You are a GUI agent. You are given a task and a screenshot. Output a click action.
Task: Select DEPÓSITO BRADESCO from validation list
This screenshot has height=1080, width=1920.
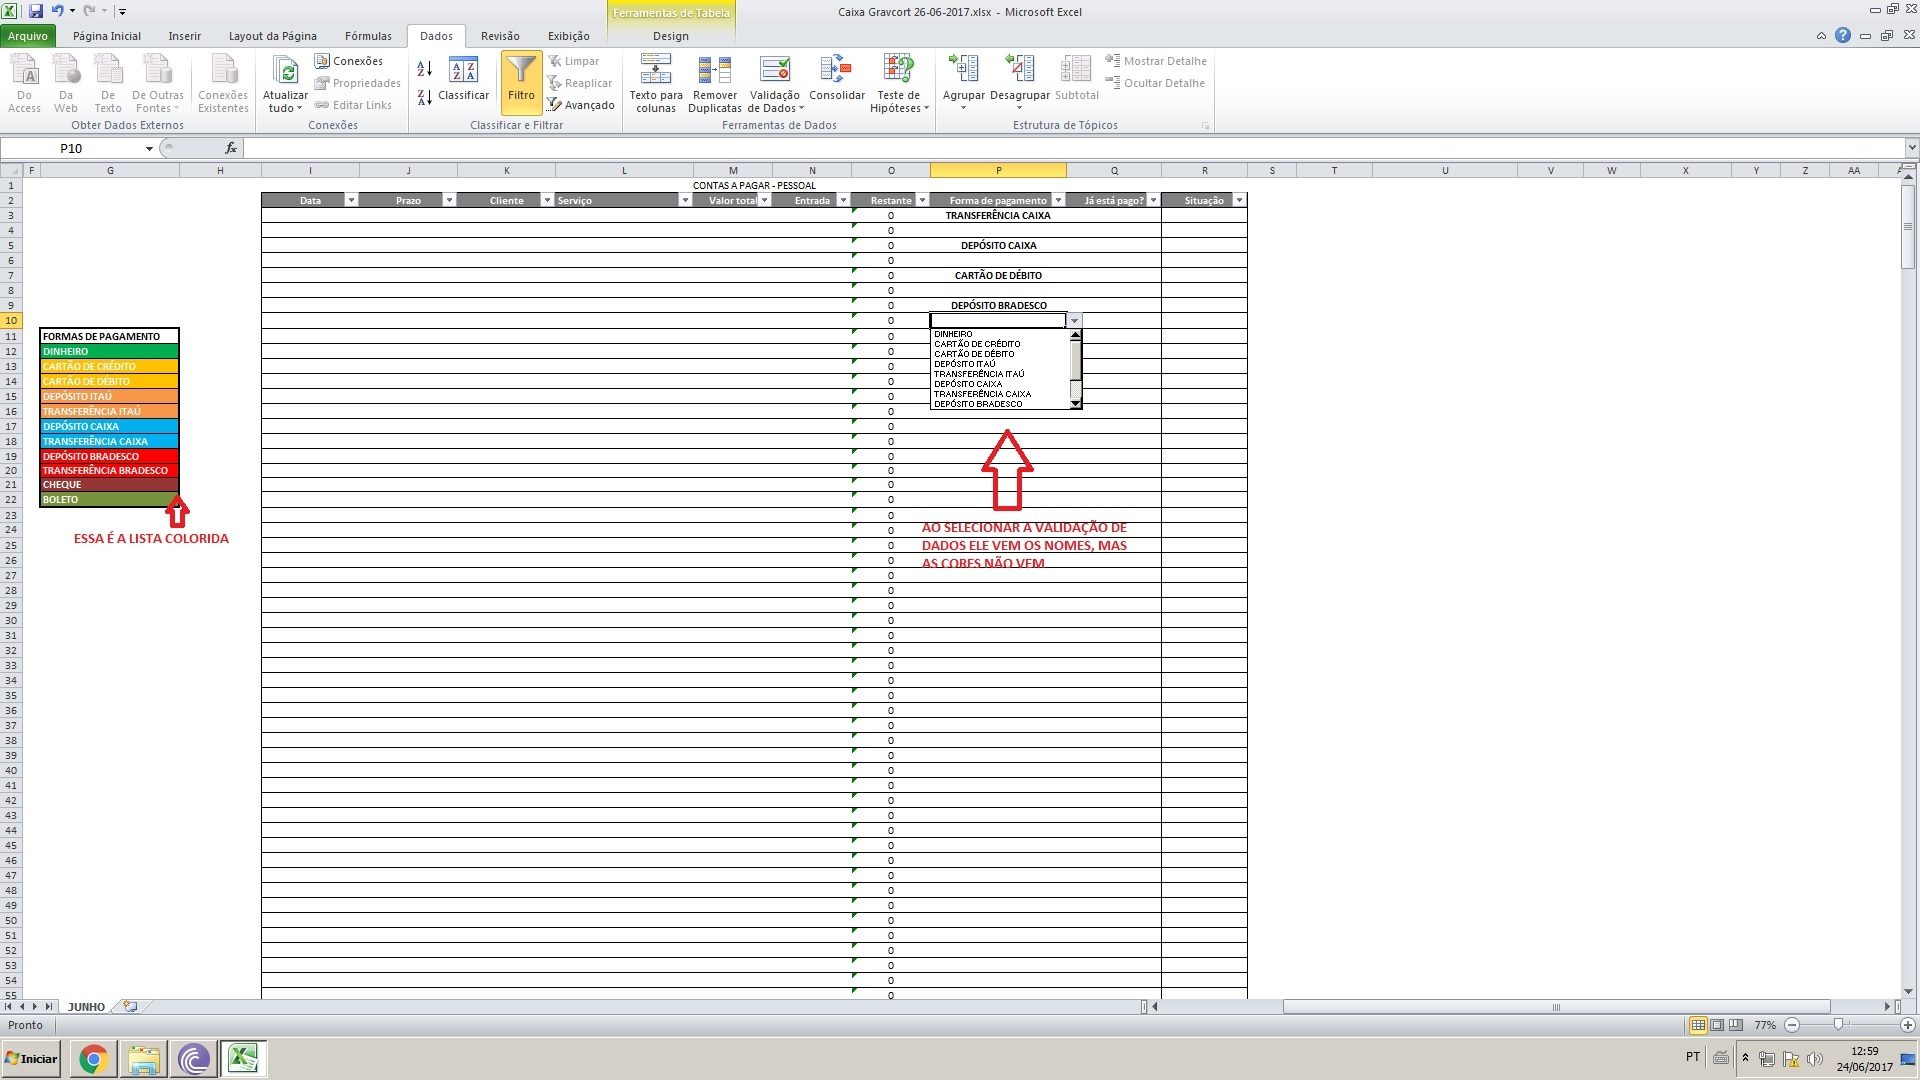coord(1000,404)
